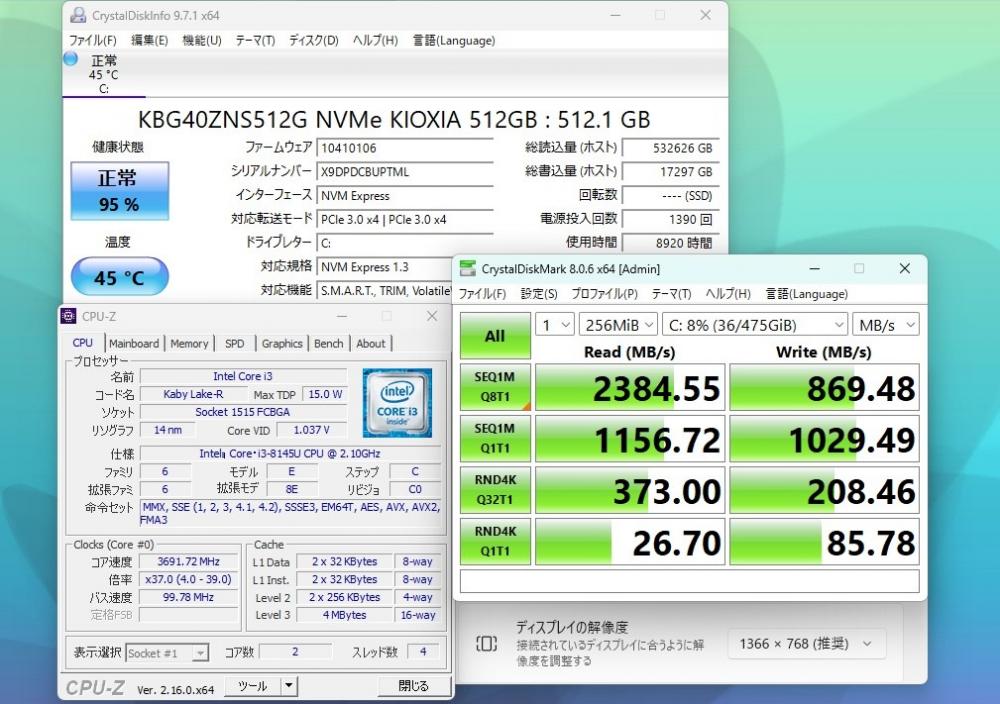Switch to the SPD tab in CPU-Z

[234, 343]
